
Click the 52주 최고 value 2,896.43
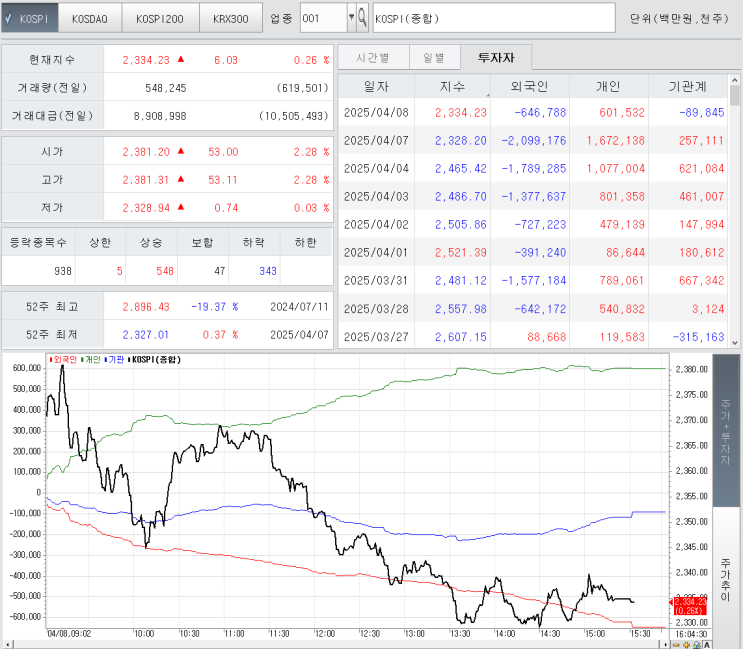pyautogui.click(x=146, y=307)
